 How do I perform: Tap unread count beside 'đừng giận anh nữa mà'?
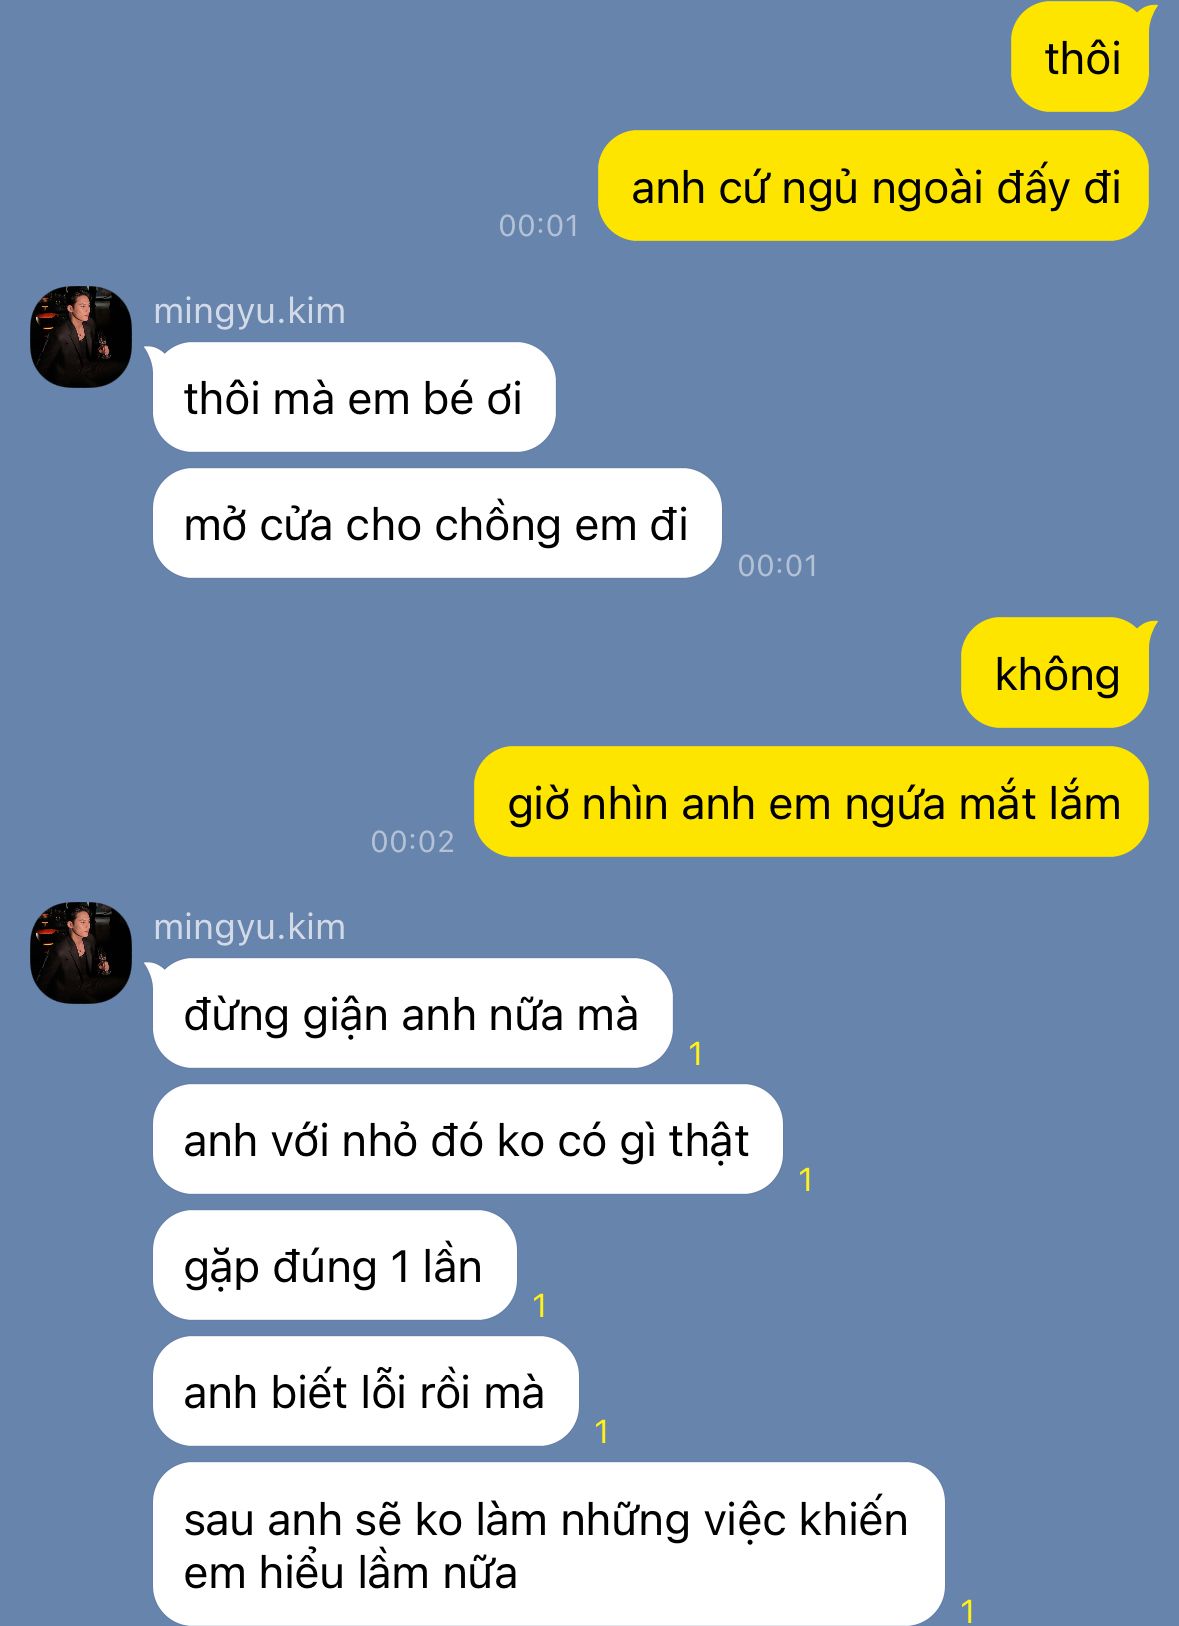coord(696,1053)
